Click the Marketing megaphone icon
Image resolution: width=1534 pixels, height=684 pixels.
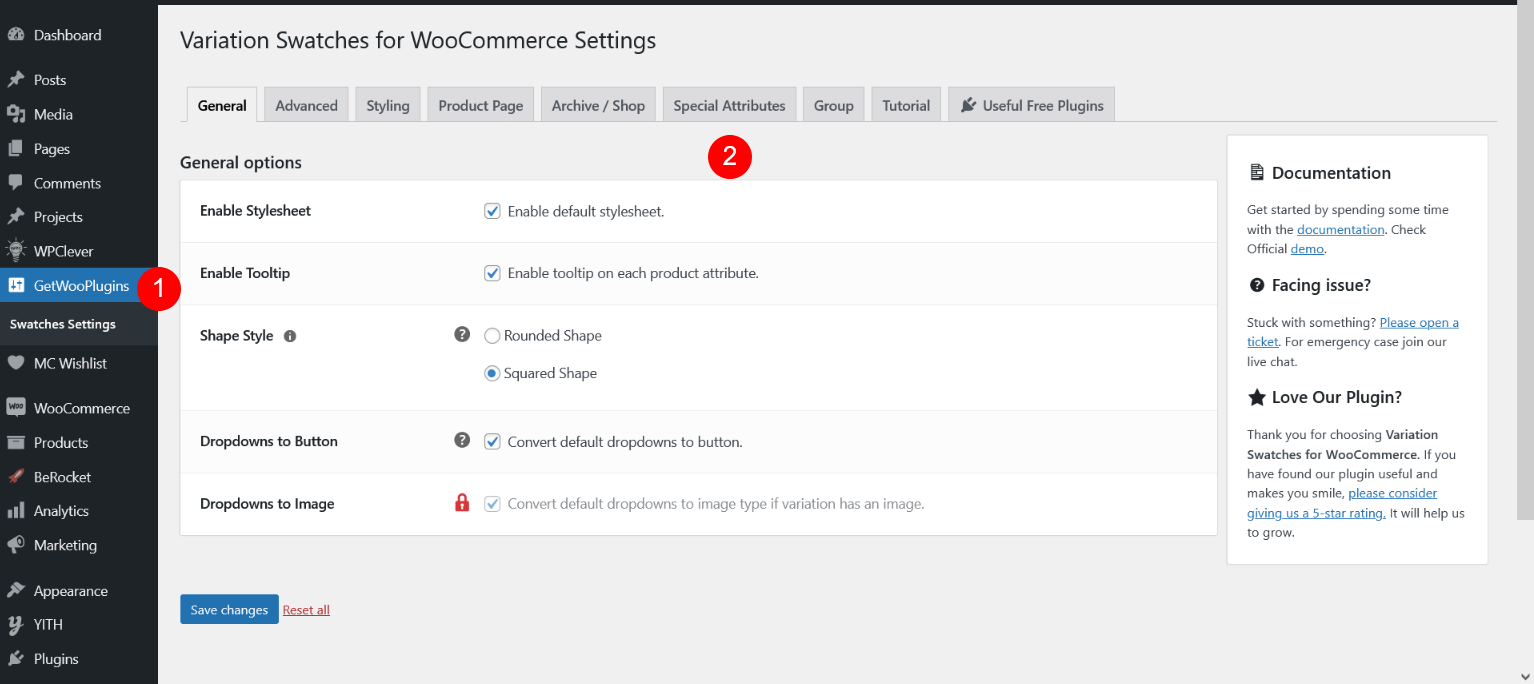tap(16, 545)
